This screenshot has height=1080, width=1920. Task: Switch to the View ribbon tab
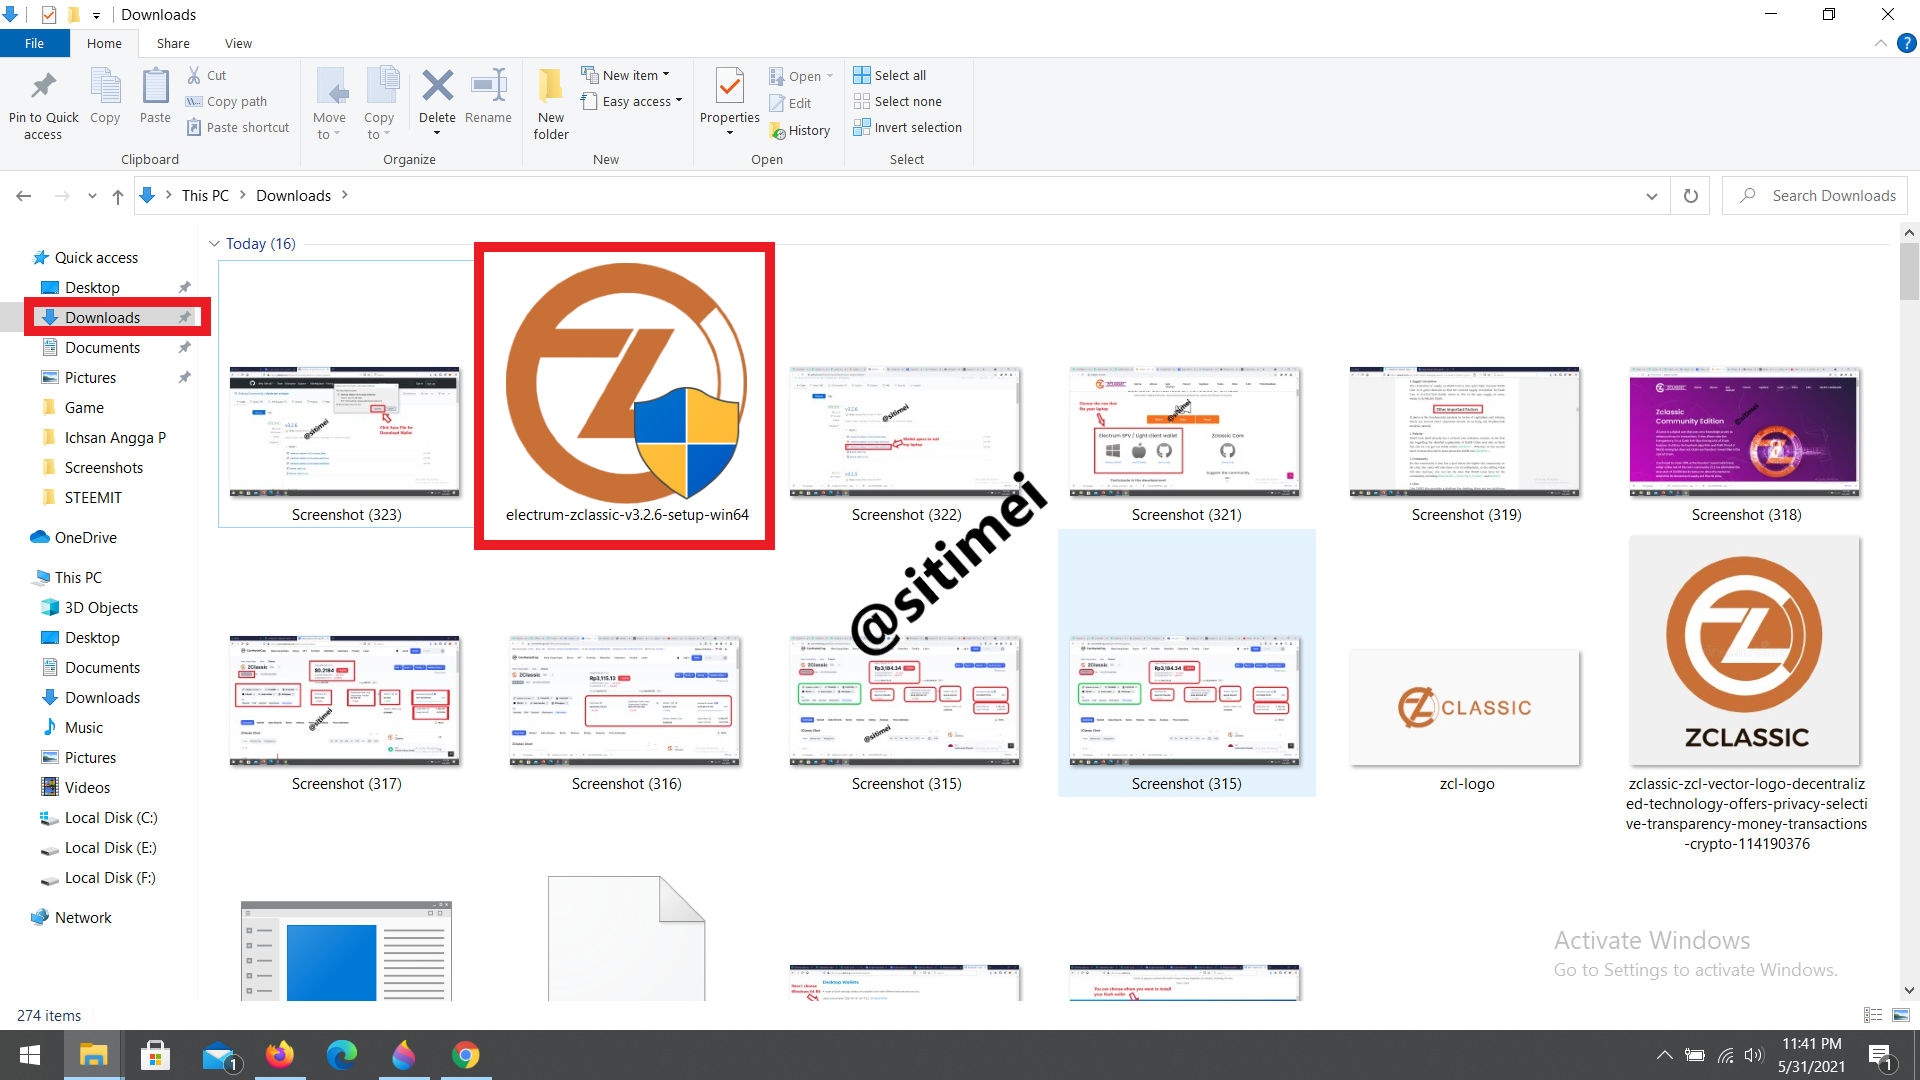click(238, 43)
